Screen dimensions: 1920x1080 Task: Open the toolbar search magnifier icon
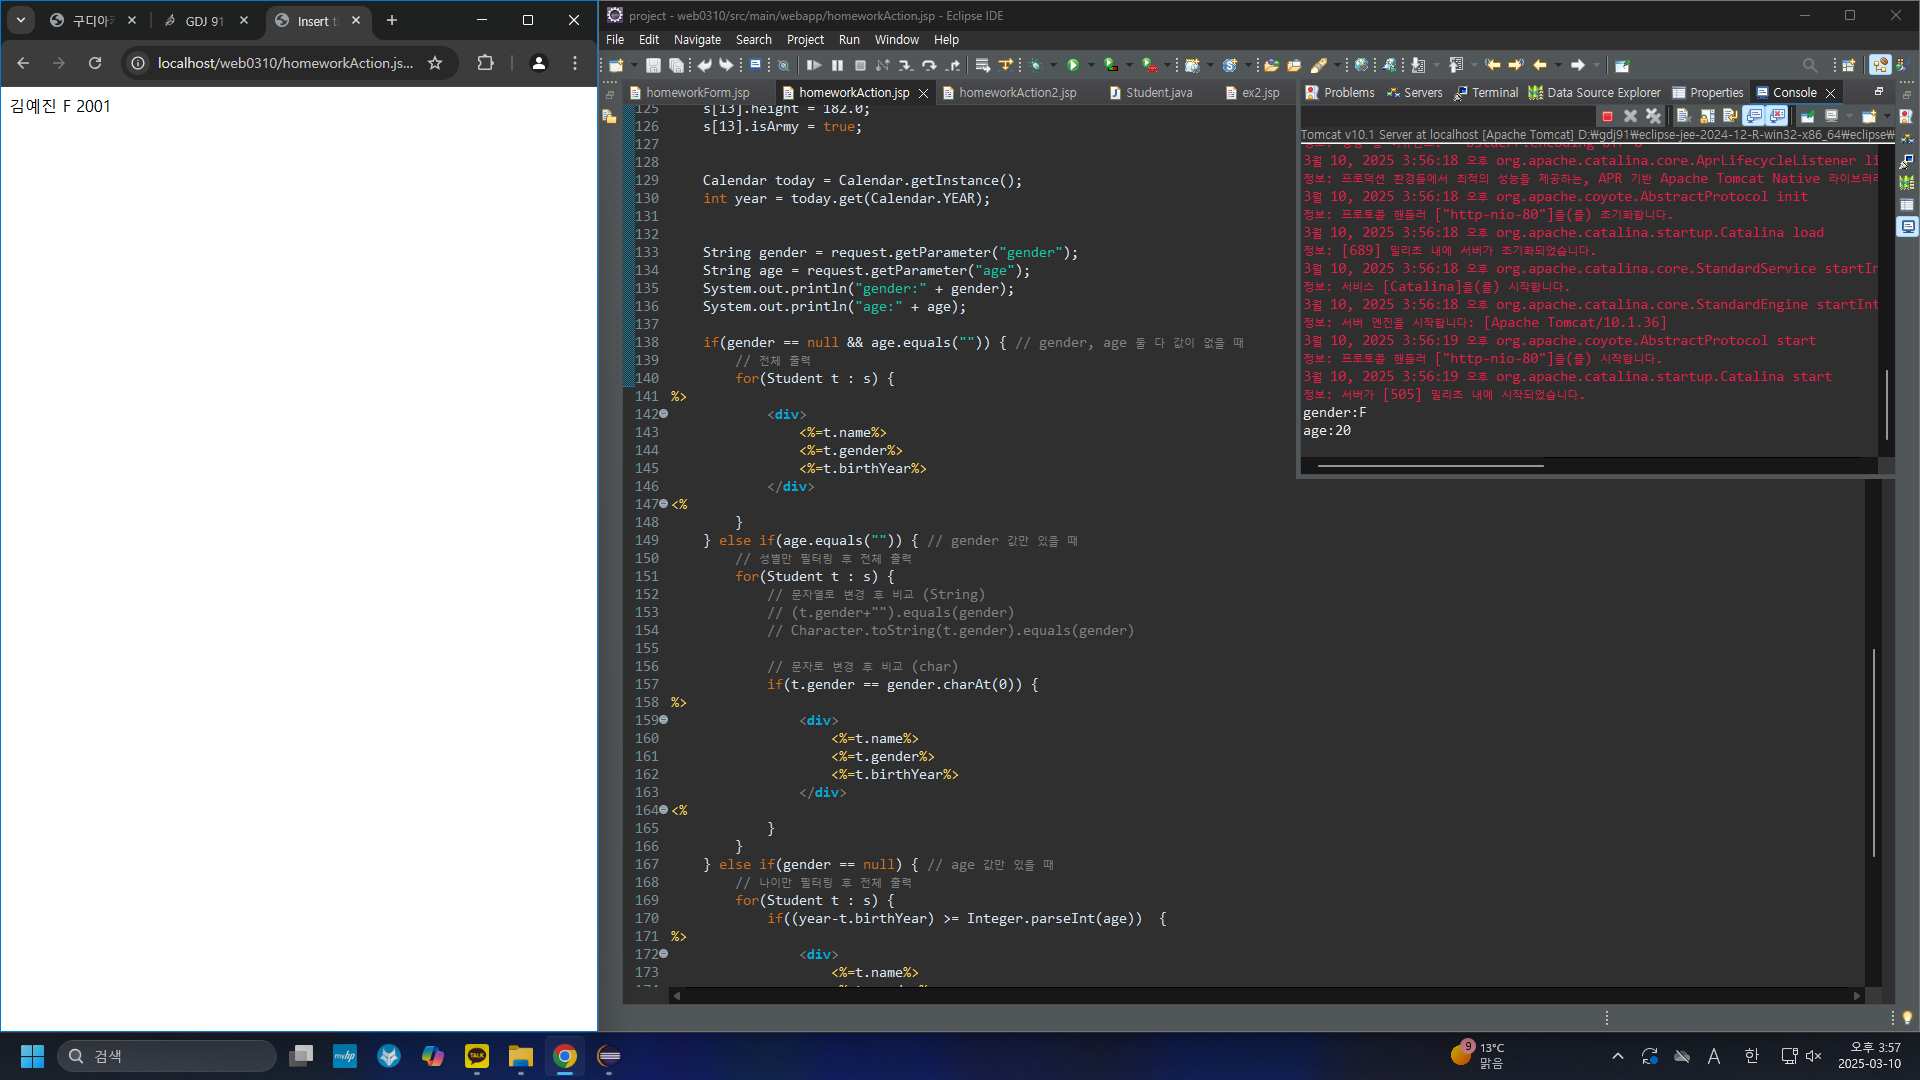pos(1809,65)
